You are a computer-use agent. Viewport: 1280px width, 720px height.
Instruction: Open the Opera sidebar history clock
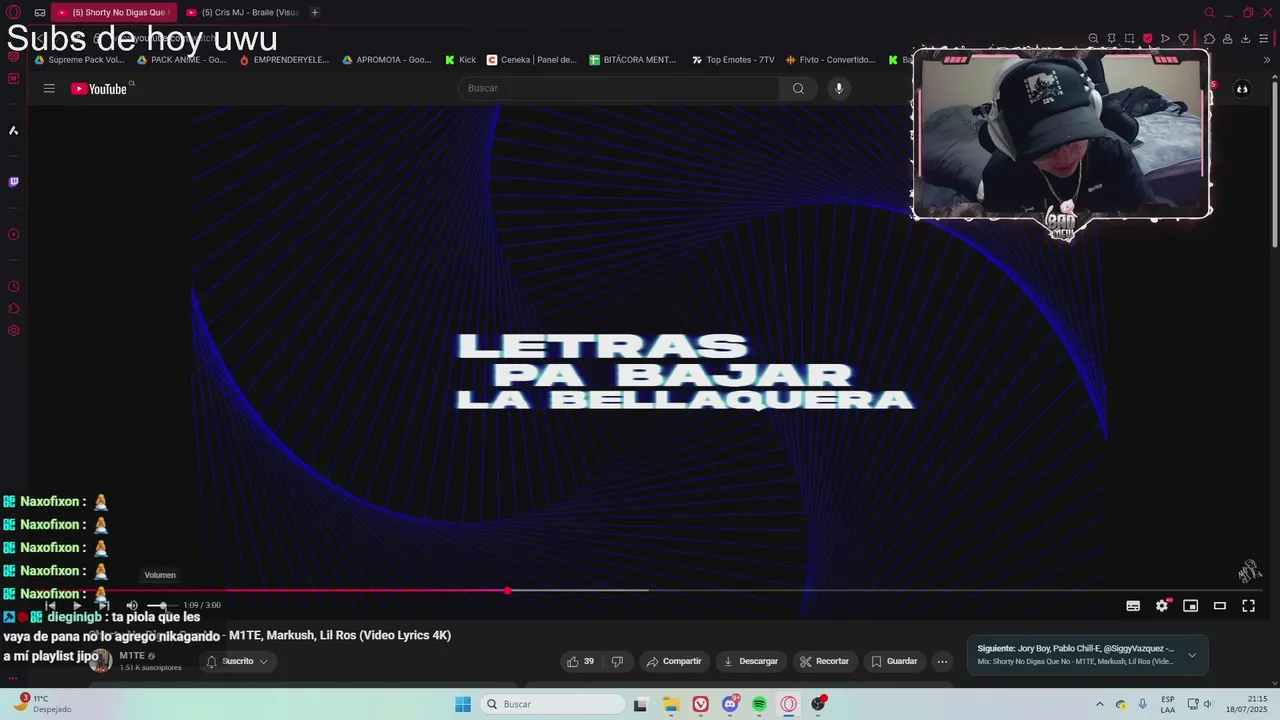coord(13,287)
